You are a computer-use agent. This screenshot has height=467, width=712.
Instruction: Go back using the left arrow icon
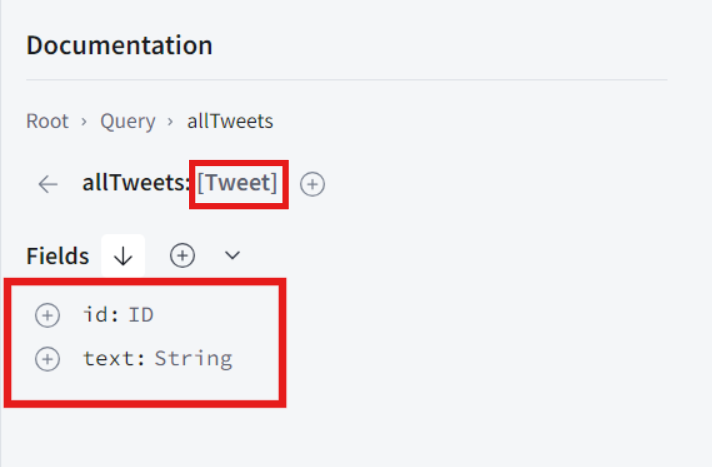(48, 184)
